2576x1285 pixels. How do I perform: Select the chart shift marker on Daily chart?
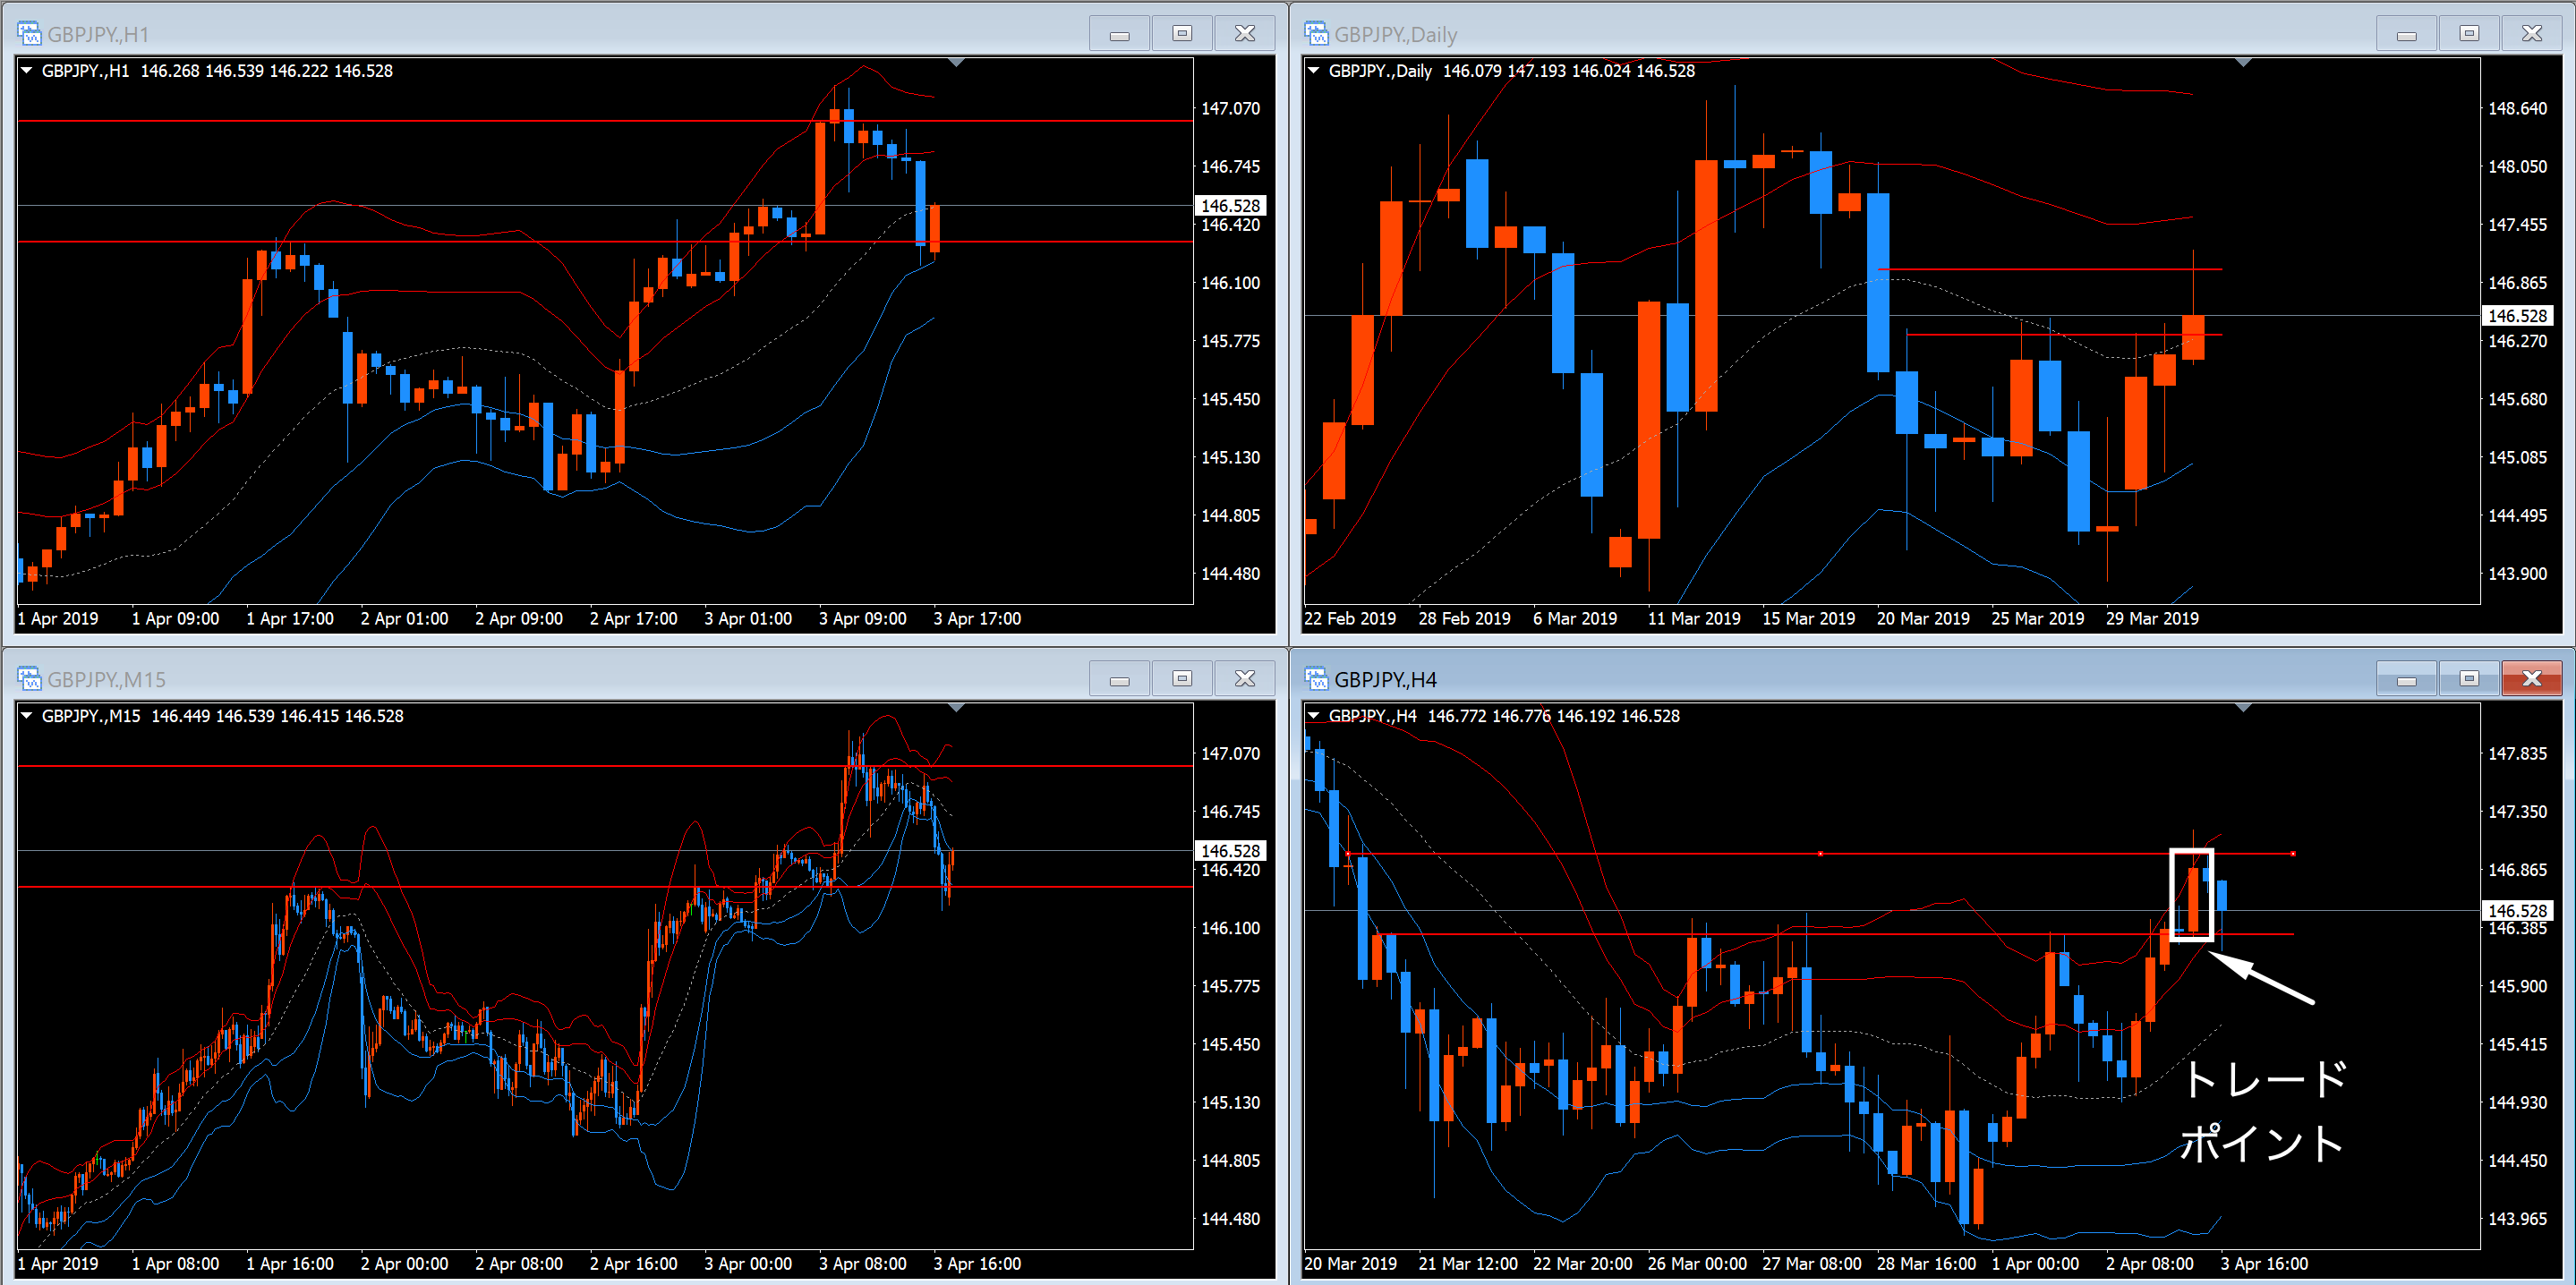[2243, 63]
